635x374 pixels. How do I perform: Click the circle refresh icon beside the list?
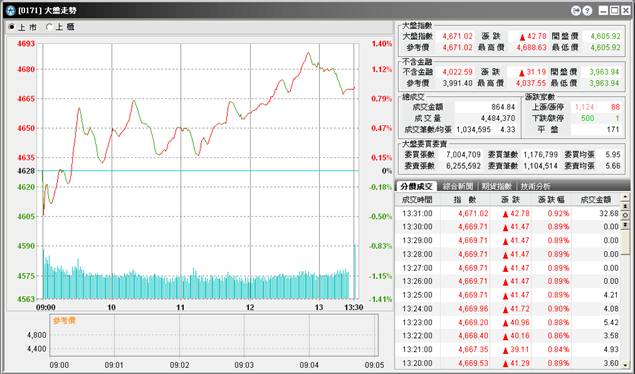(625, 215)
